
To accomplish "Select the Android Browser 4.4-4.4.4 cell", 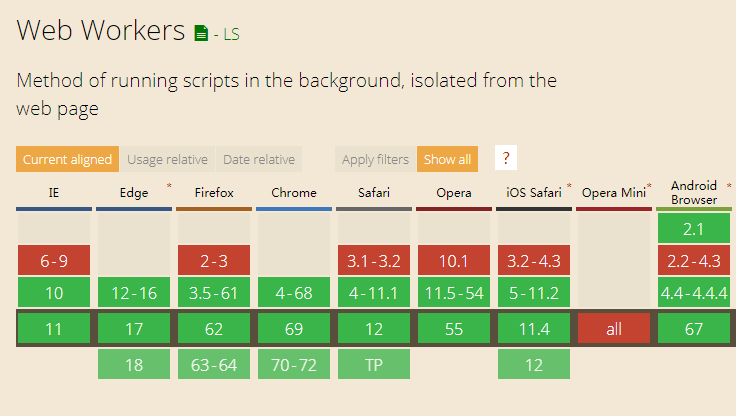I will (x=694, y=292).
